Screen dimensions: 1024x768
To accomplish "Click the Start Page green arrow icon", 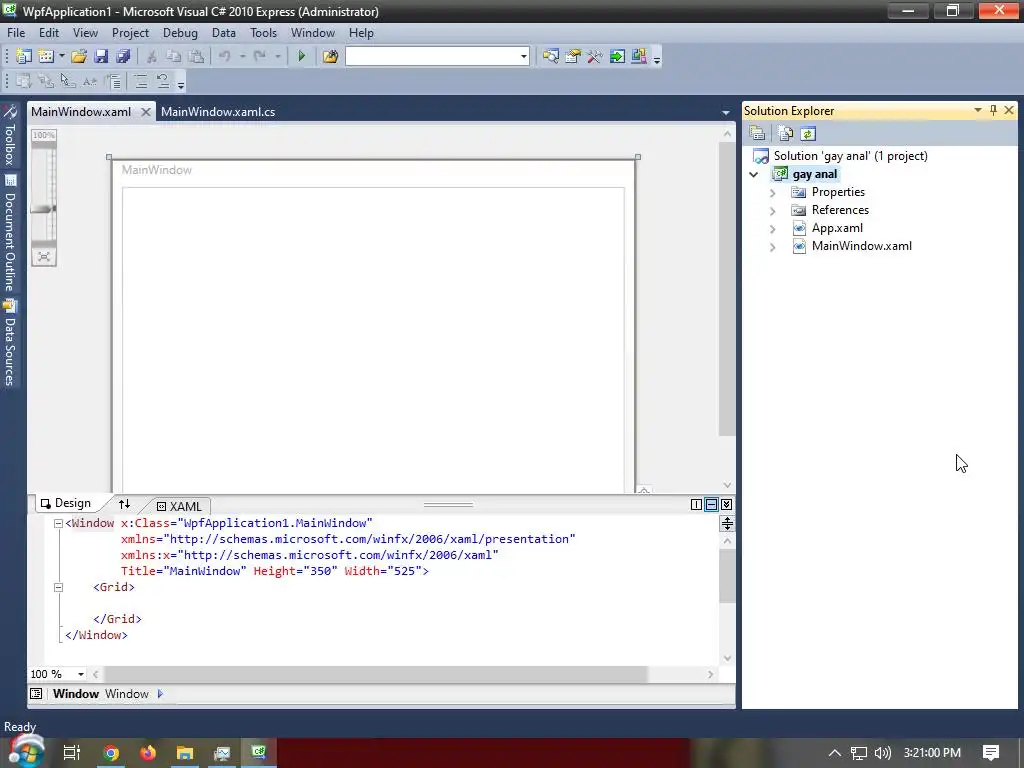I will pyautogui.click(x=616, y=56).
